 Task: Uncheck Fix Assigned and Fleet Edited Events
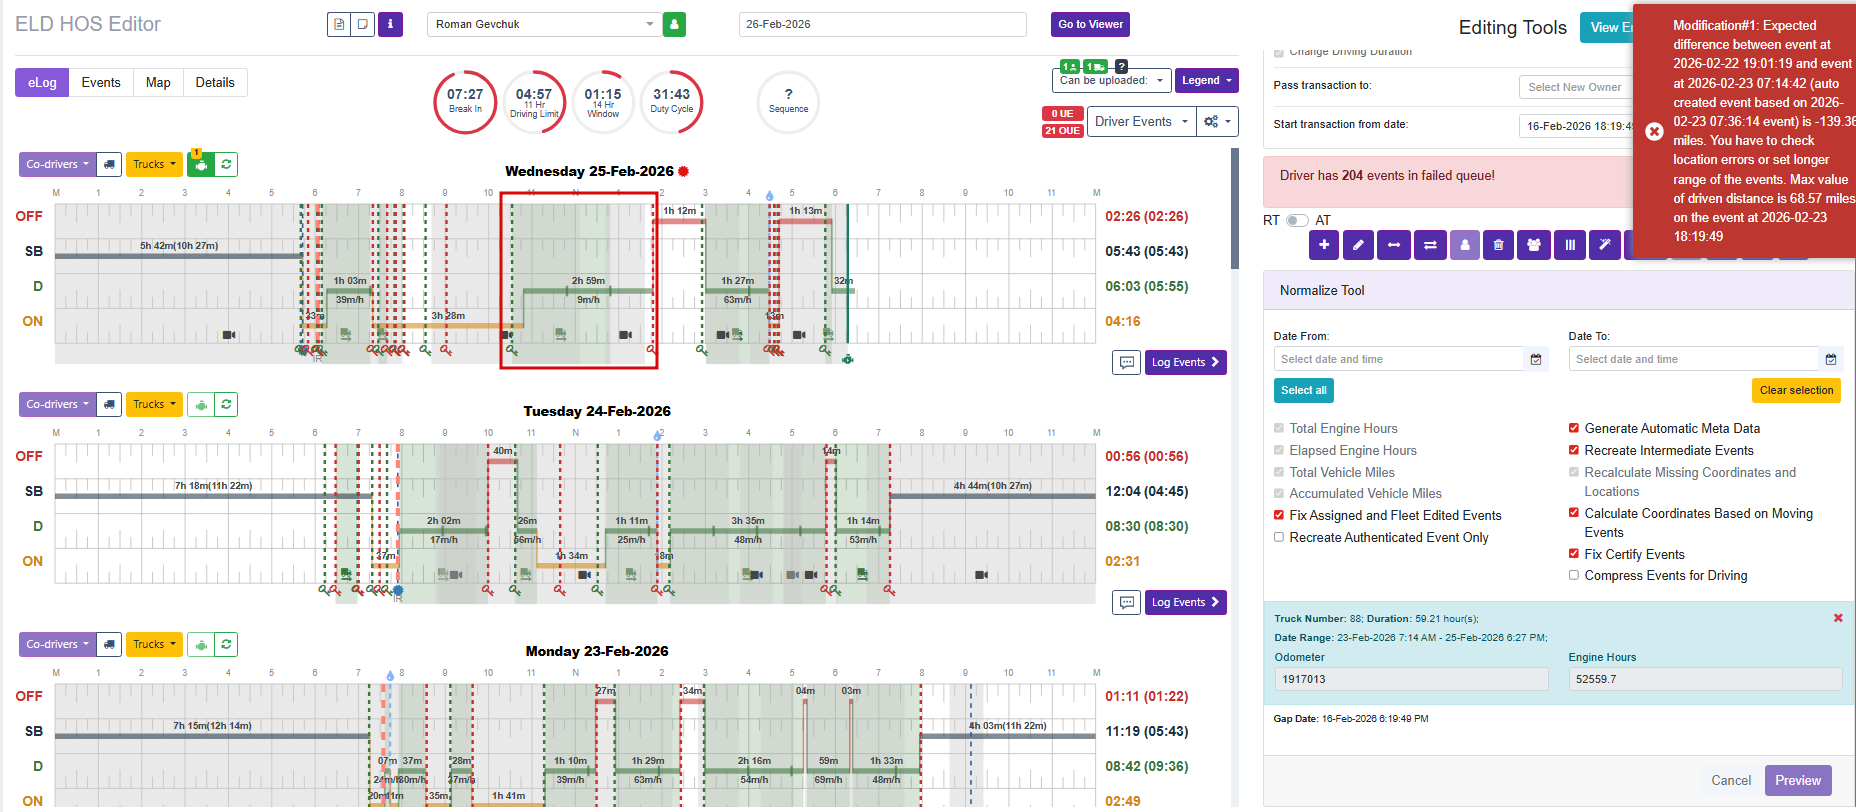coord(1279,515)
